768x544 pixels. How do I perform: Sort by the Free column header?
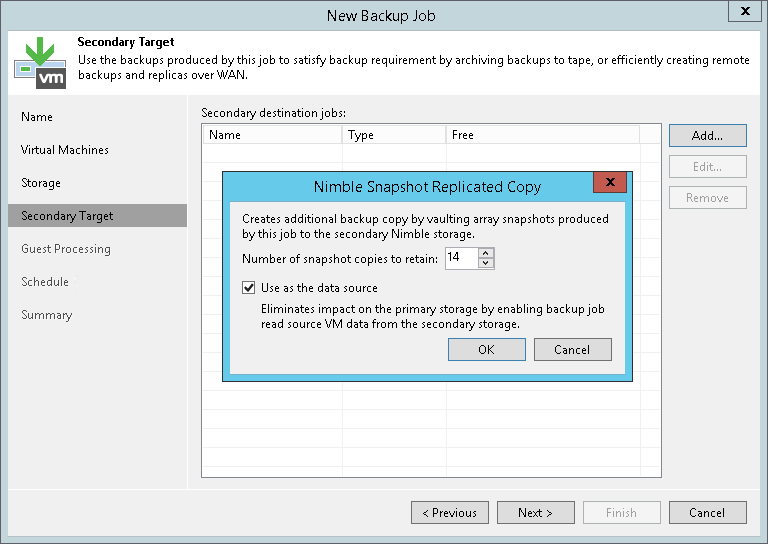[x=543, y=135]
